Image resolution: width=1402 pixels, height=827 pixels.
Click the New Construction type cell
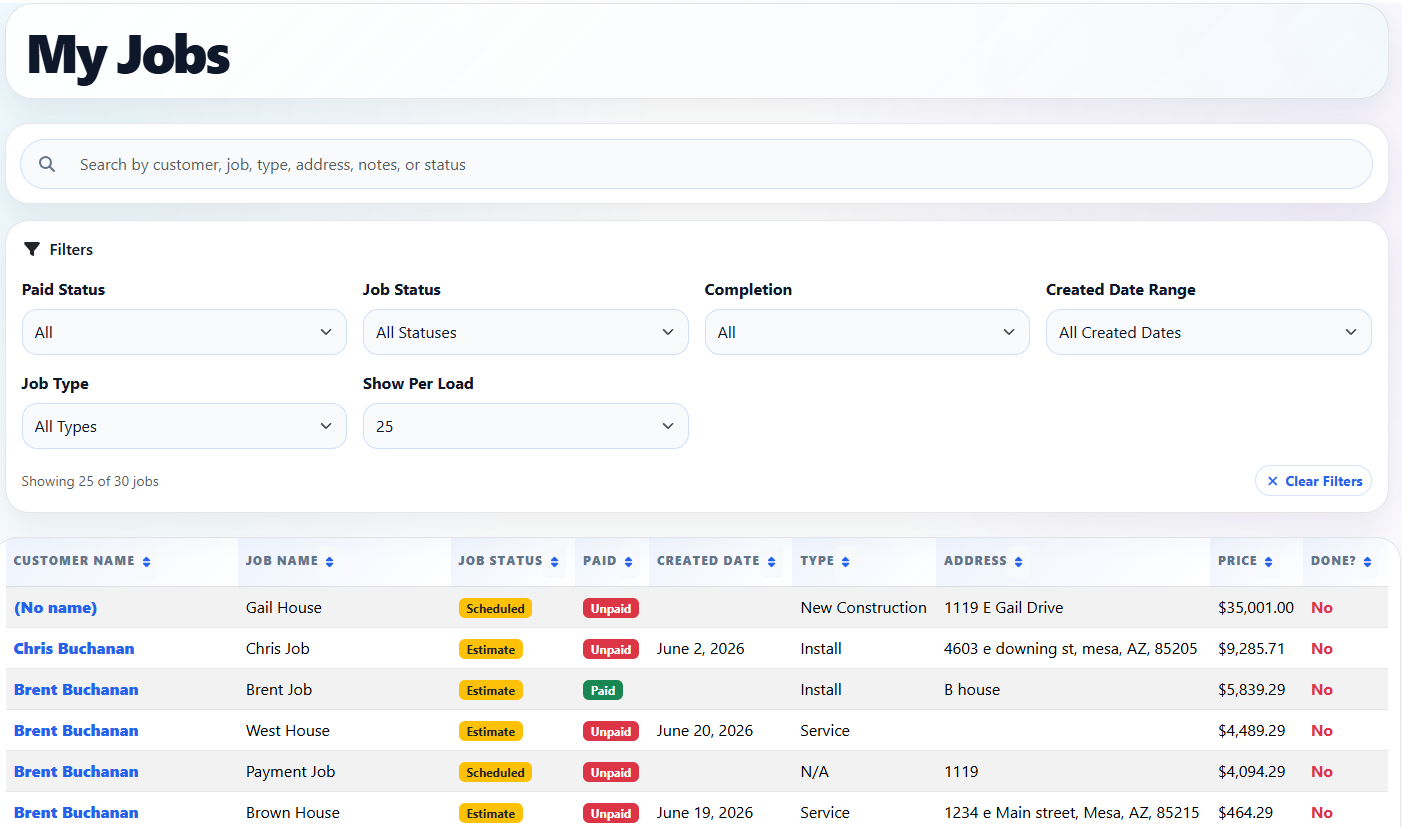pos(864,608)
